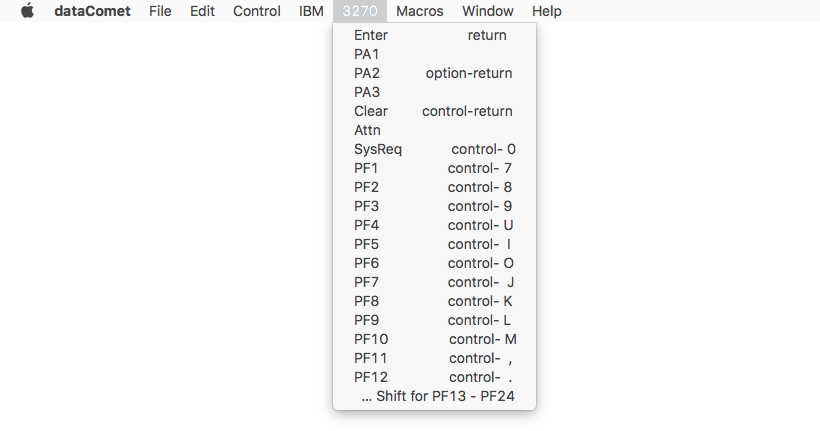Open the dataComet application menu
The height and width of the screenshot is (431, 820).
tap(92, 11)
